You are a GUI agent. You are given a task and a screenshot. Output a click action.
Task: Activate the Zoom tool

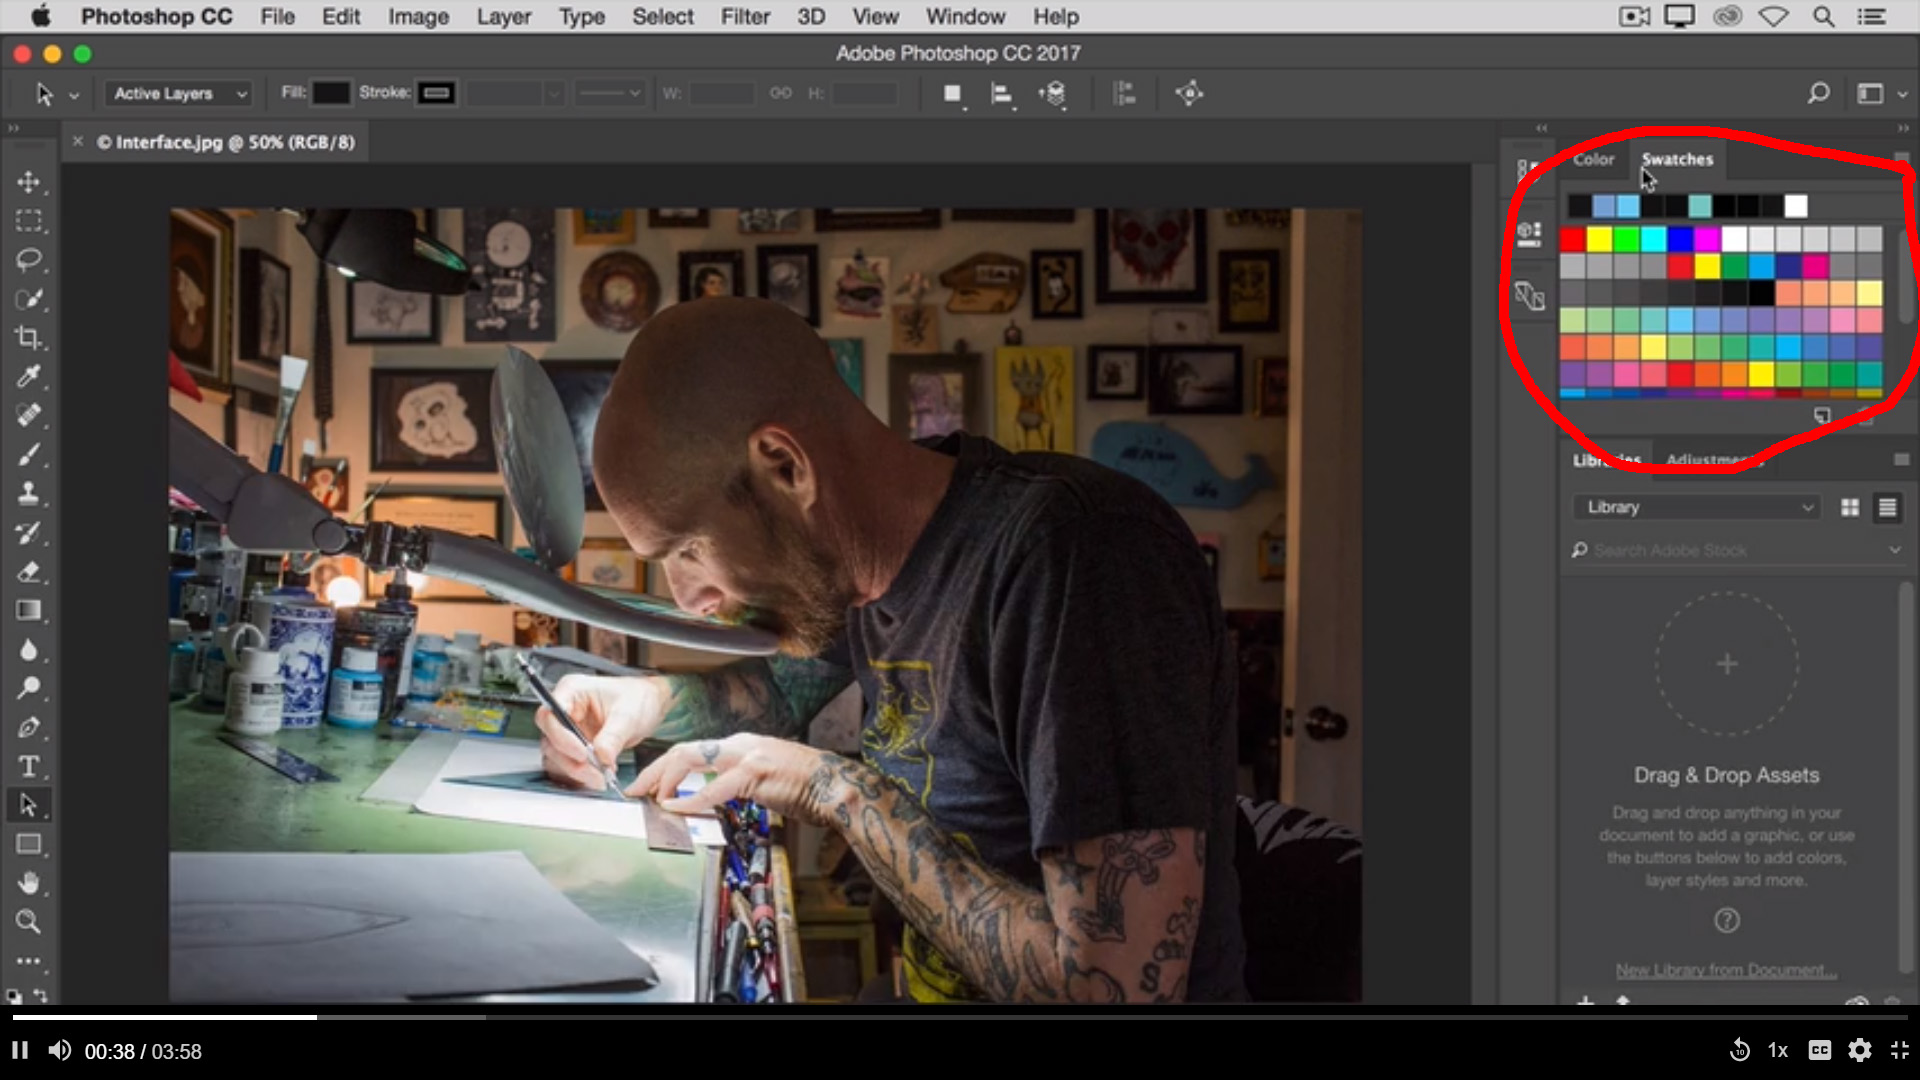(30, 922)
